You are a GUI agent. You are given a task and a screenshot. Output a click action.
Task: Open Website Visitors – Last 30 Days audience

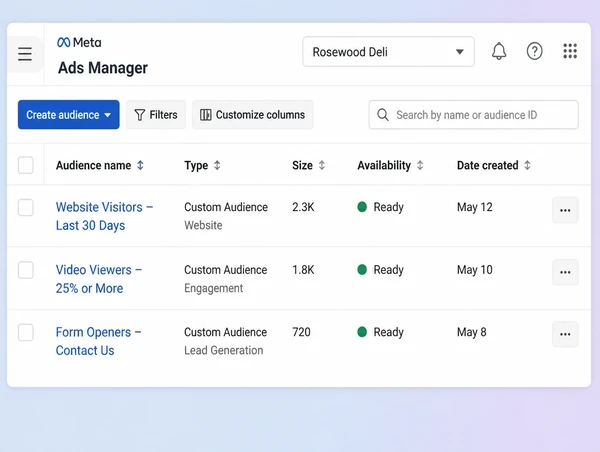pyautogui.click(x=104, y=216)
